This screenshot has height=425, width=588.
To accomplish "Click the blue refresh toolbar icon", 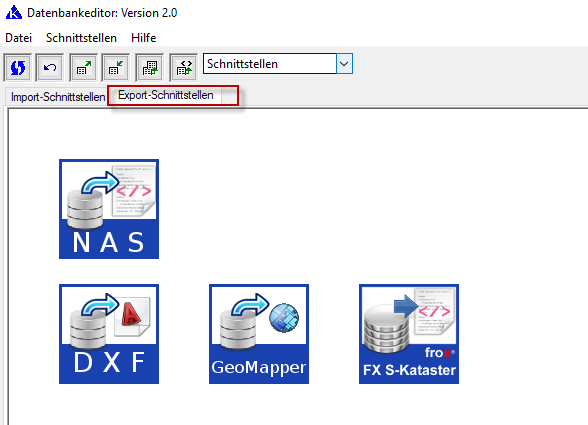I will click(x=18, y=68).
